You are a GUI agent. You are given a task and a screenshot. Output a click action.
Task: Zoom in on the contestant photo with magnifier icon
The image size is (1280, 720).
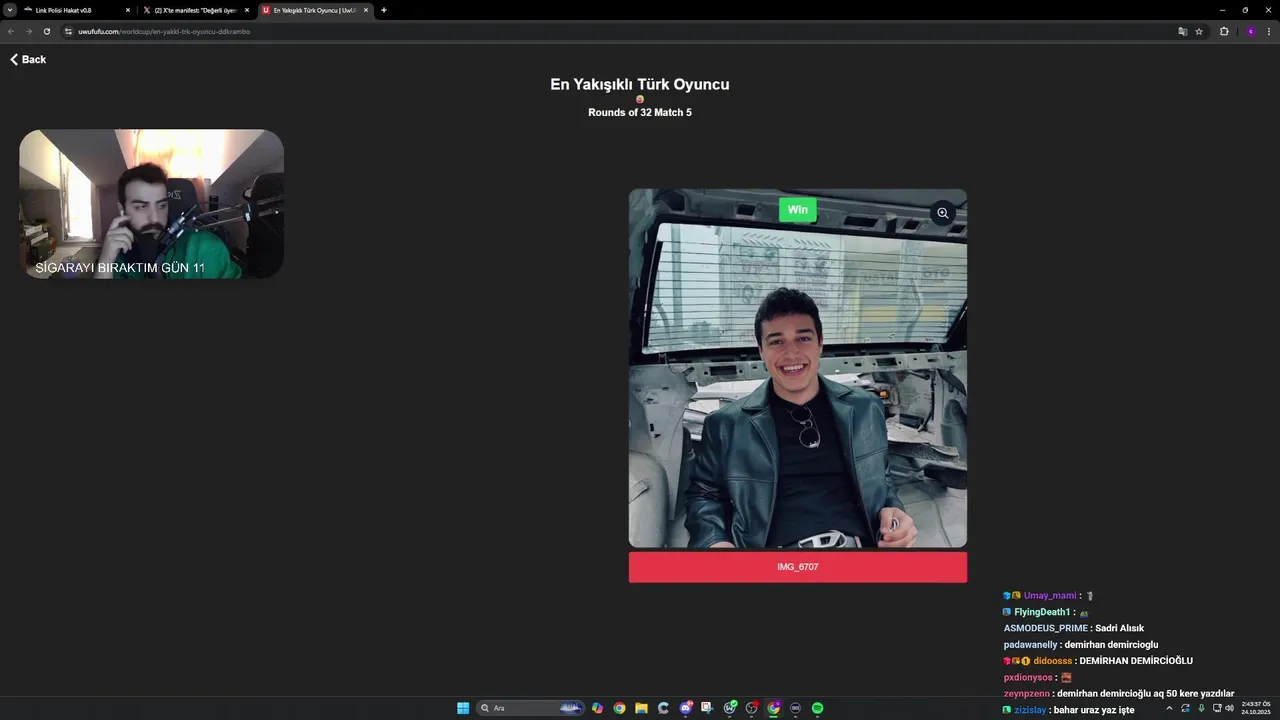point(942,213)
